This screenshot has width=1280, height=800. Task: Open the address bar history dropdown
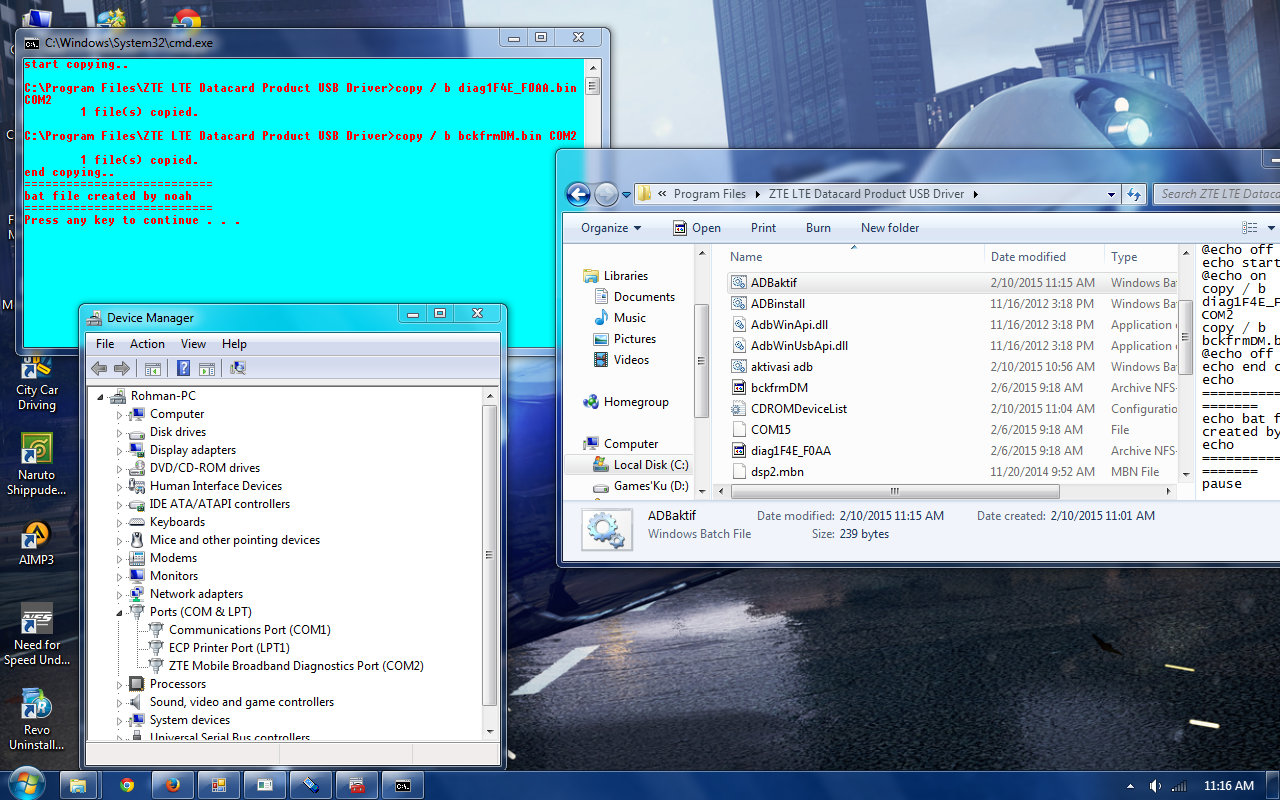(x=1111, y=195)
